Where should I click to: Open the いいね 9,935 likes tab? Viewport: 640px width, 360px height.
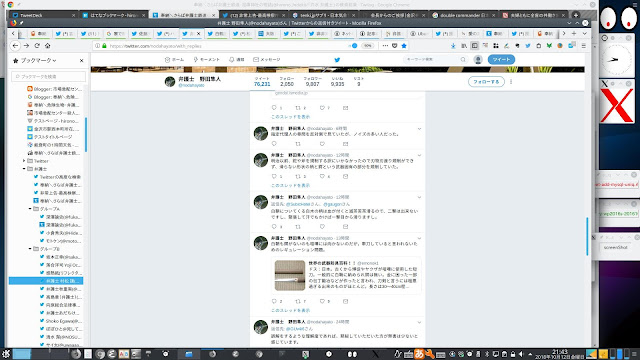click(x=338, y=81)
